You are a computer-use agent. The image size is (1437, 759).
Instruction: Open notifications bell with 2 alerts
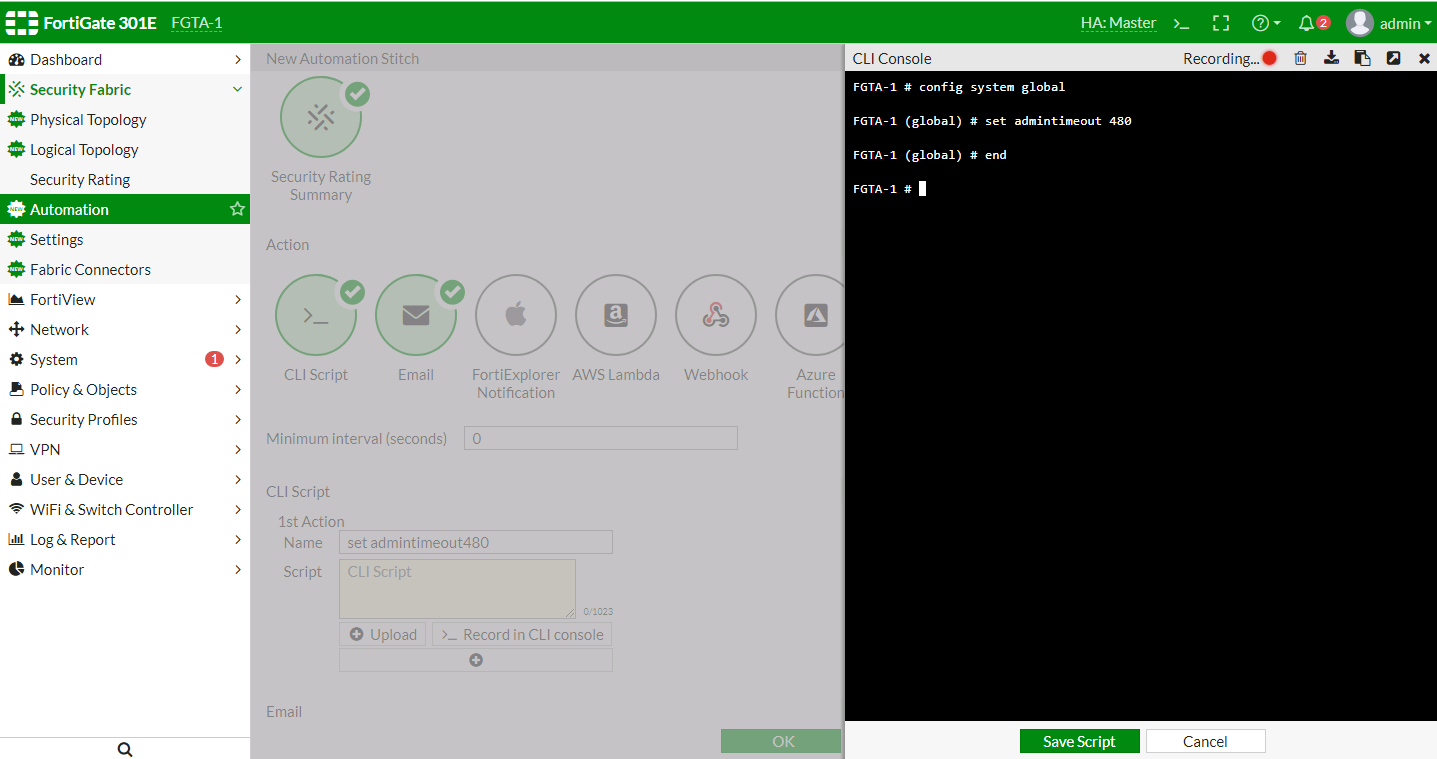(1313, 23)
